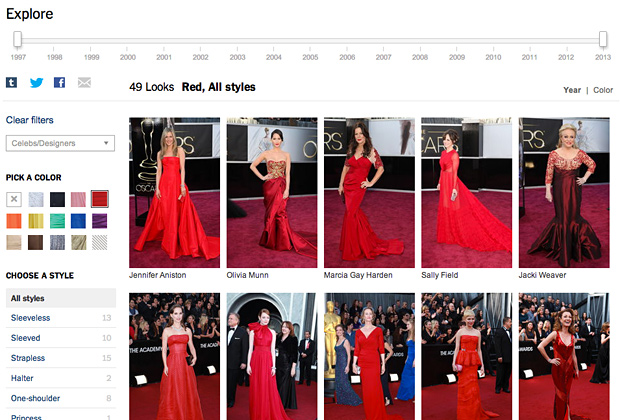
Task: Pick the striped pattern swatch
Action: [x=100, y=242]
